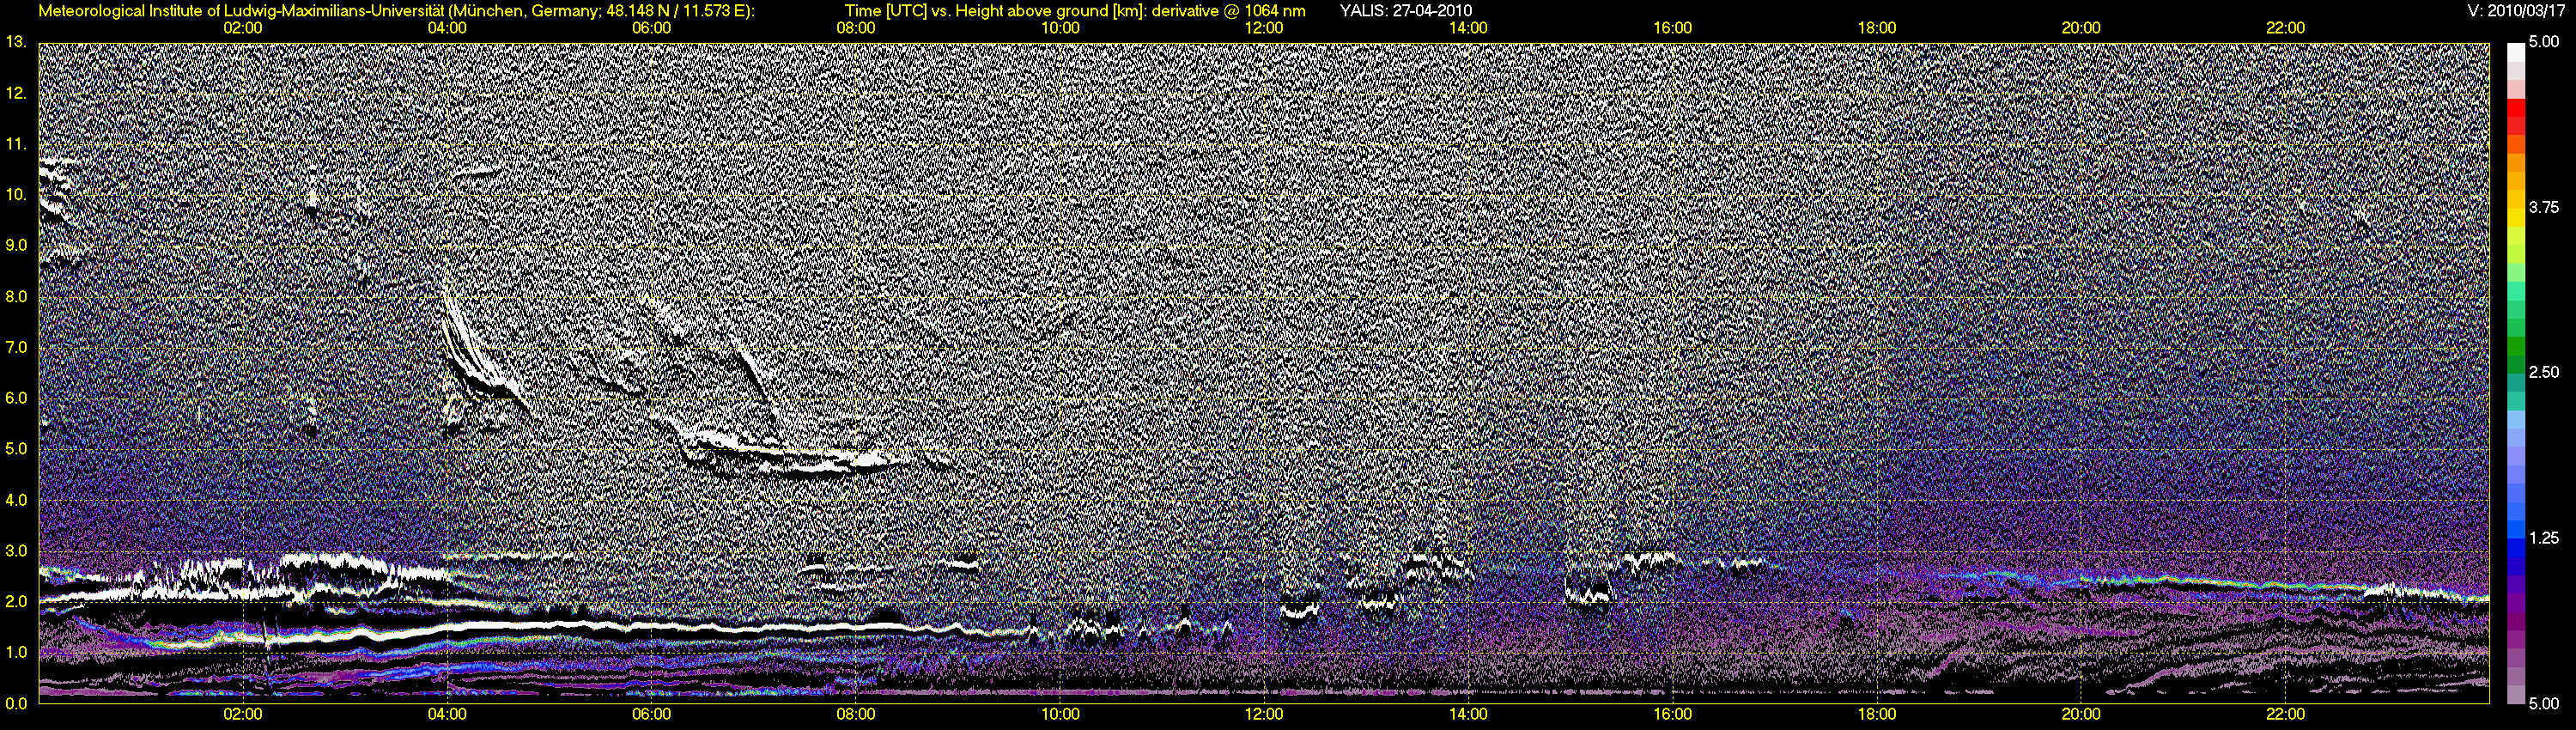Click the 06:00 label on the upper time axis
The image size is (2576, 730).
click(651, 28)
